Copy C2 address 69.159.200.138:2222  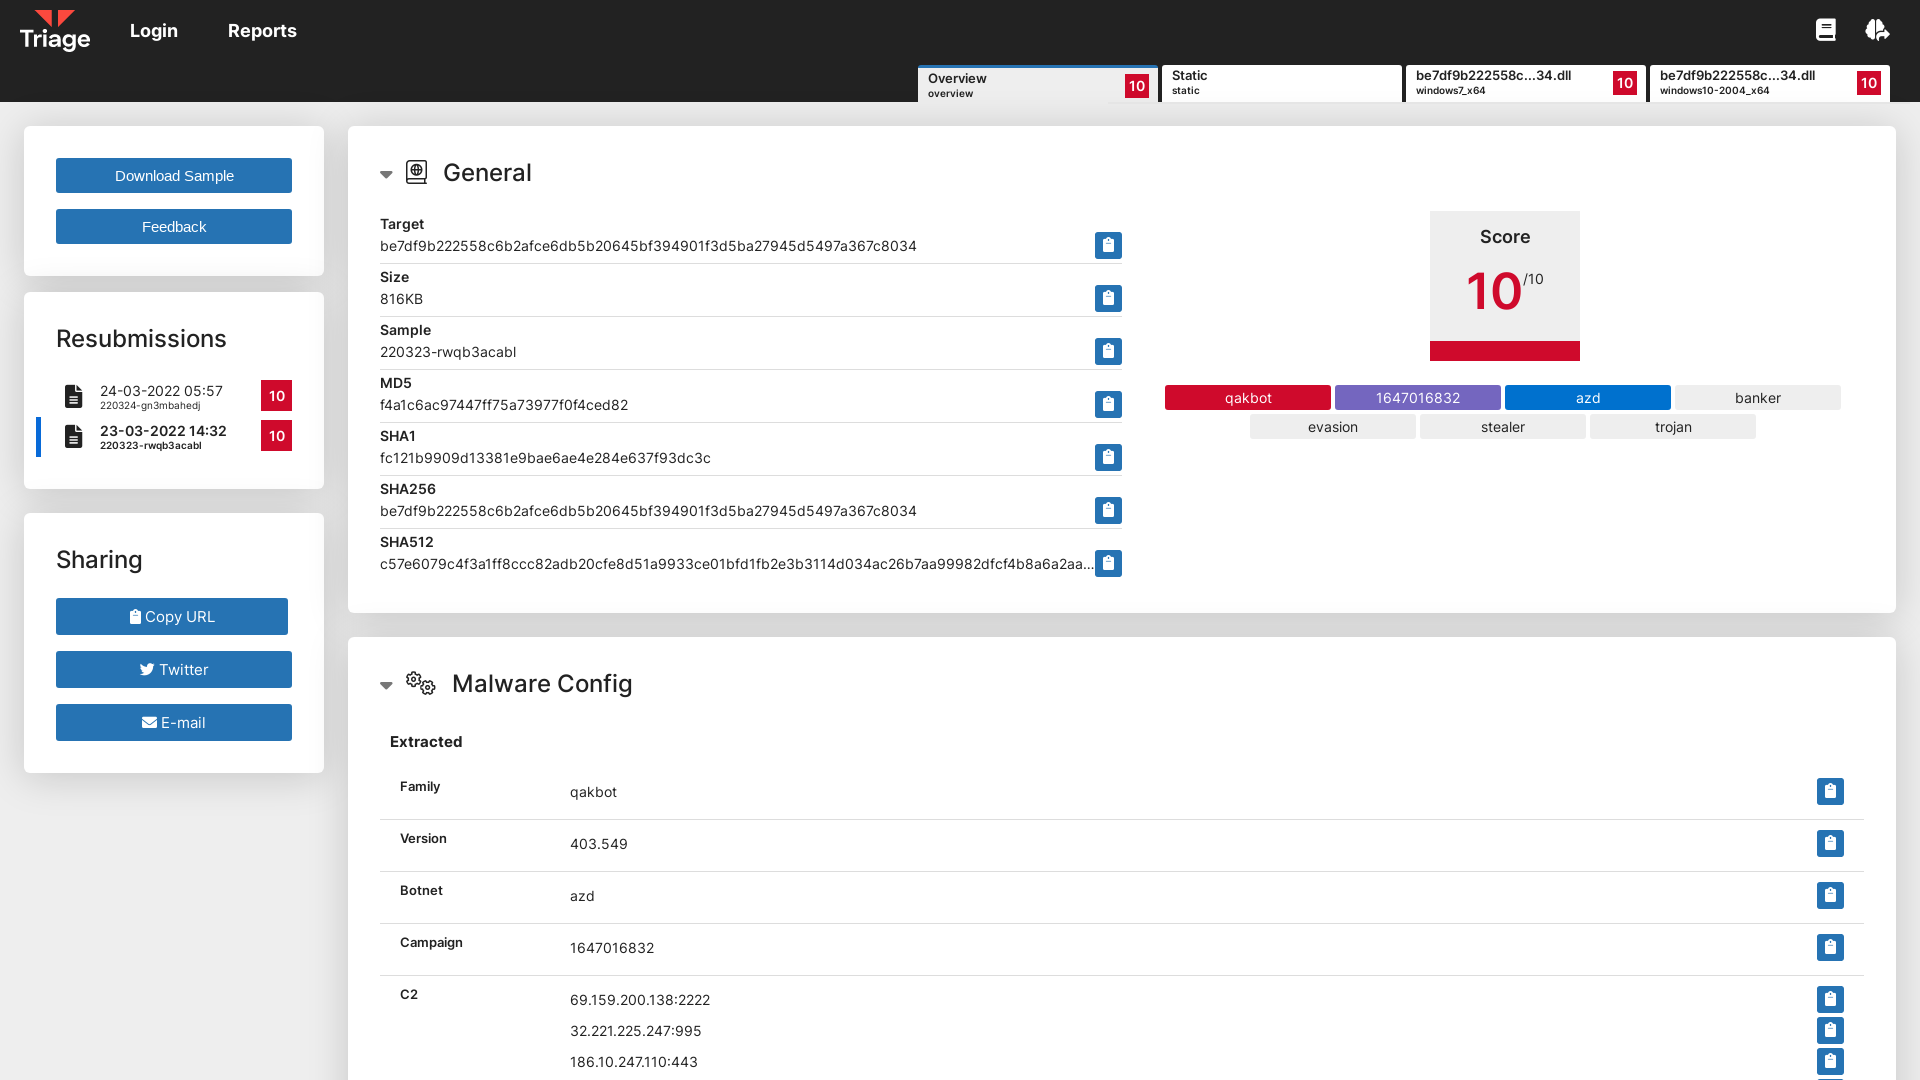(1830, 1000)
